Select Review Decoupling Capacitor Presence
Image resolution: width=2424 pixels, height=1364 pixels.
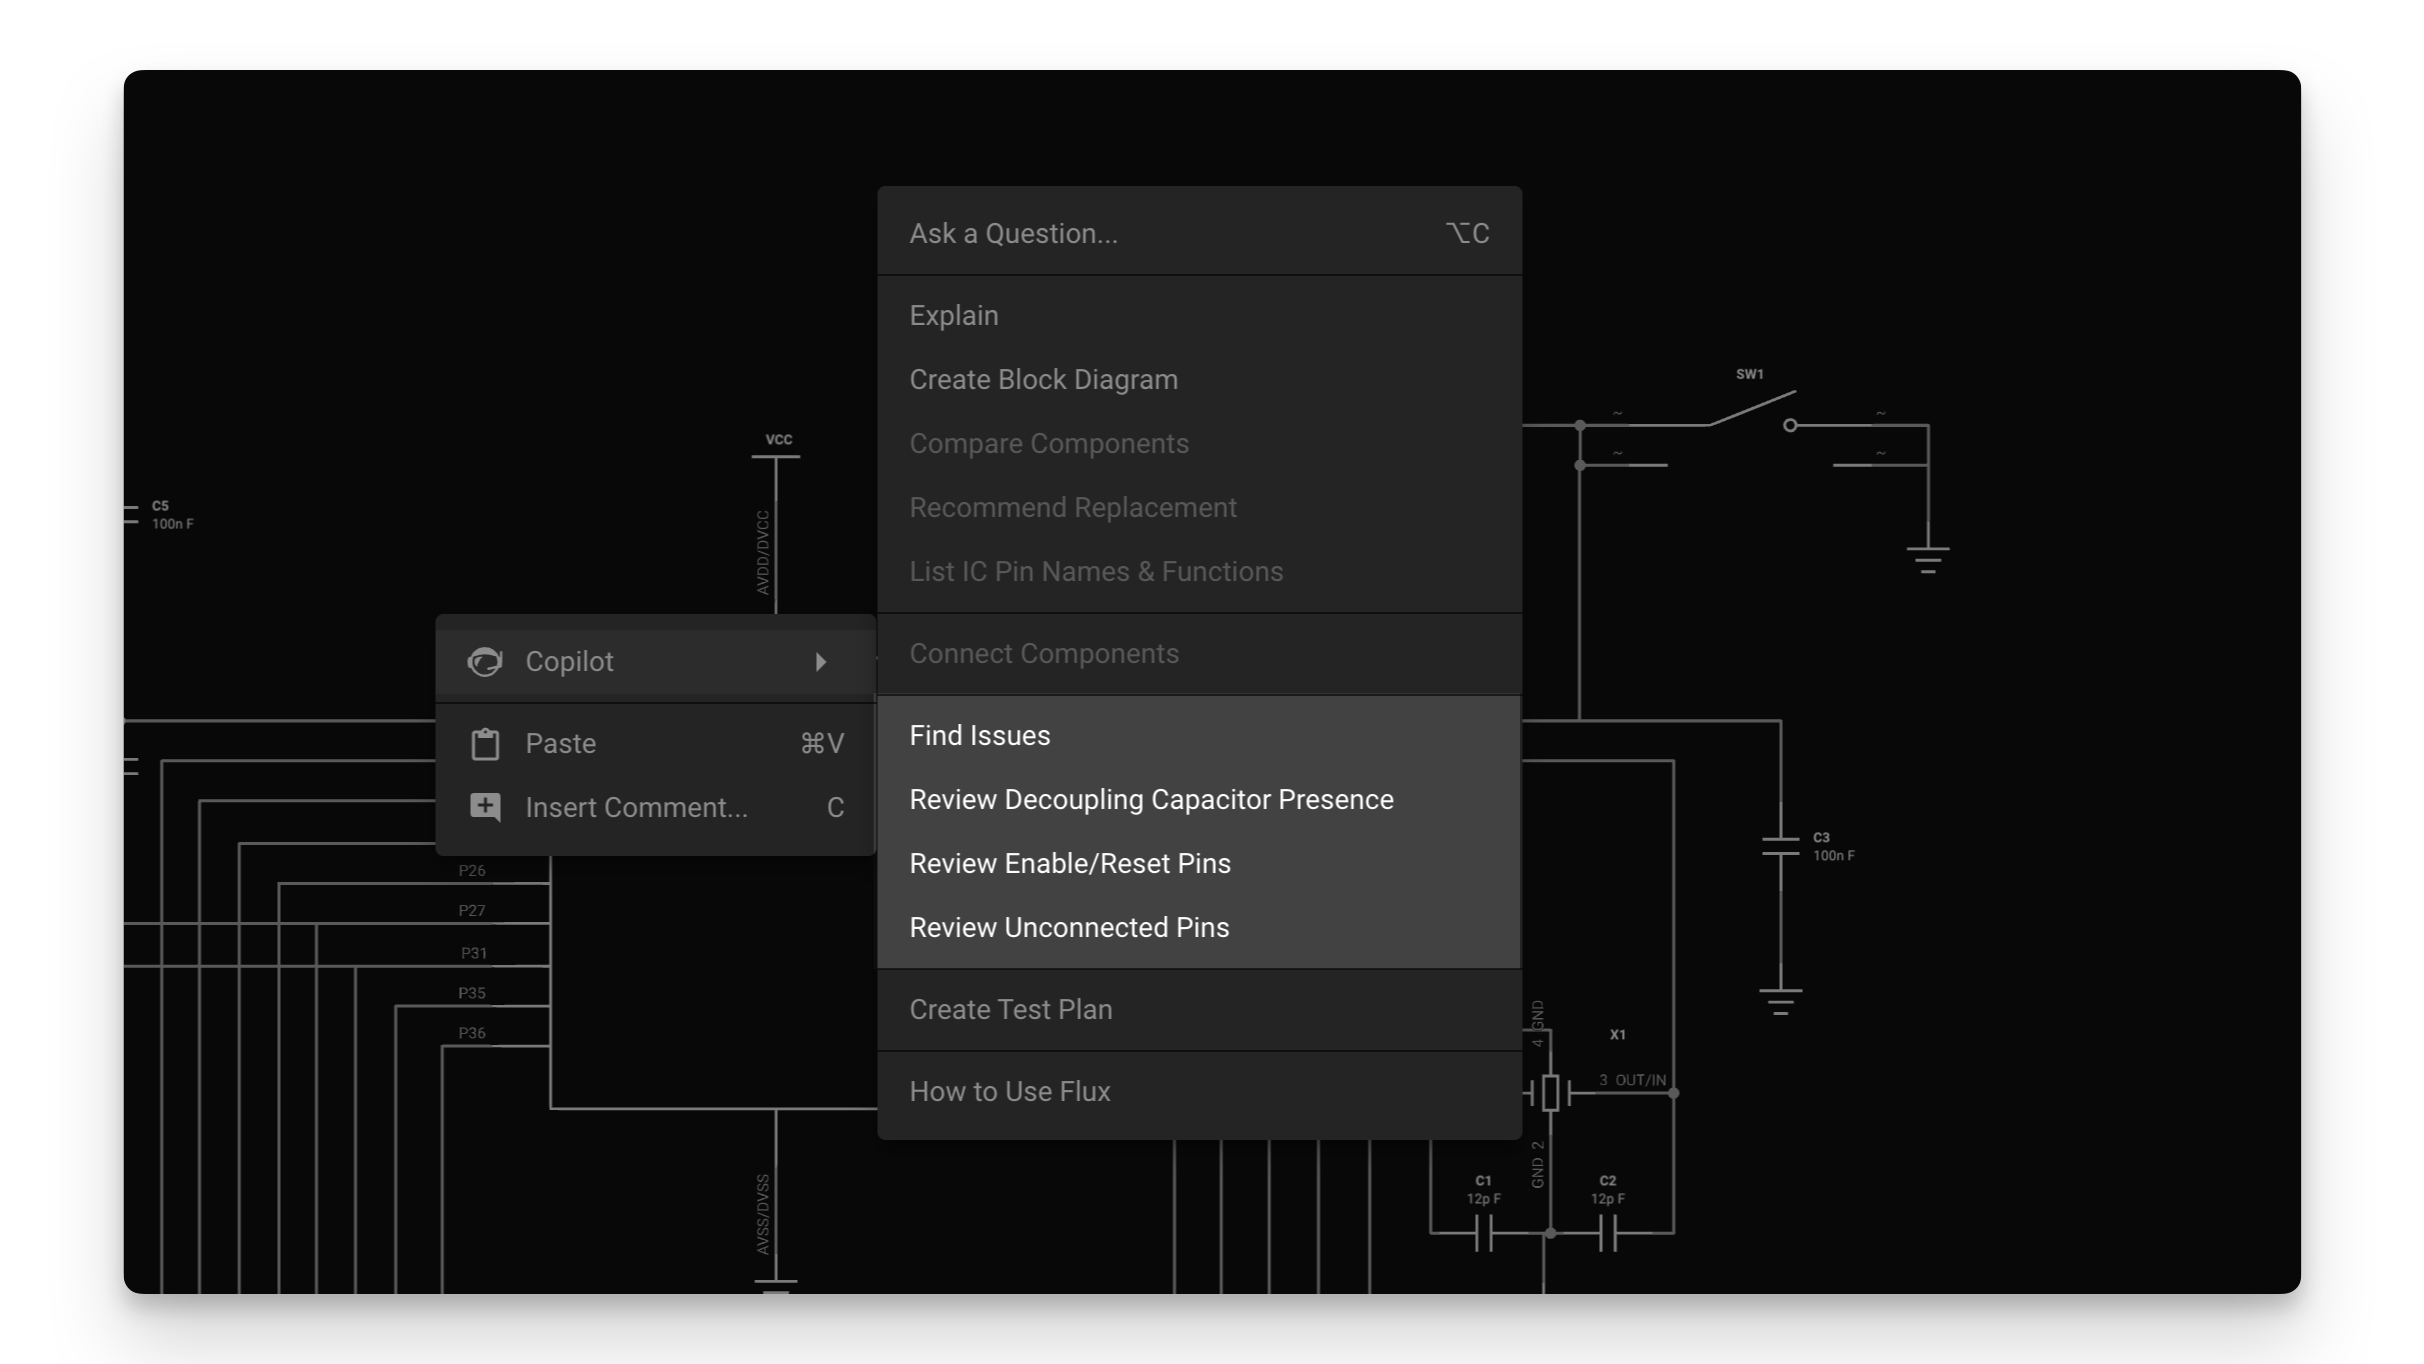1151,799
